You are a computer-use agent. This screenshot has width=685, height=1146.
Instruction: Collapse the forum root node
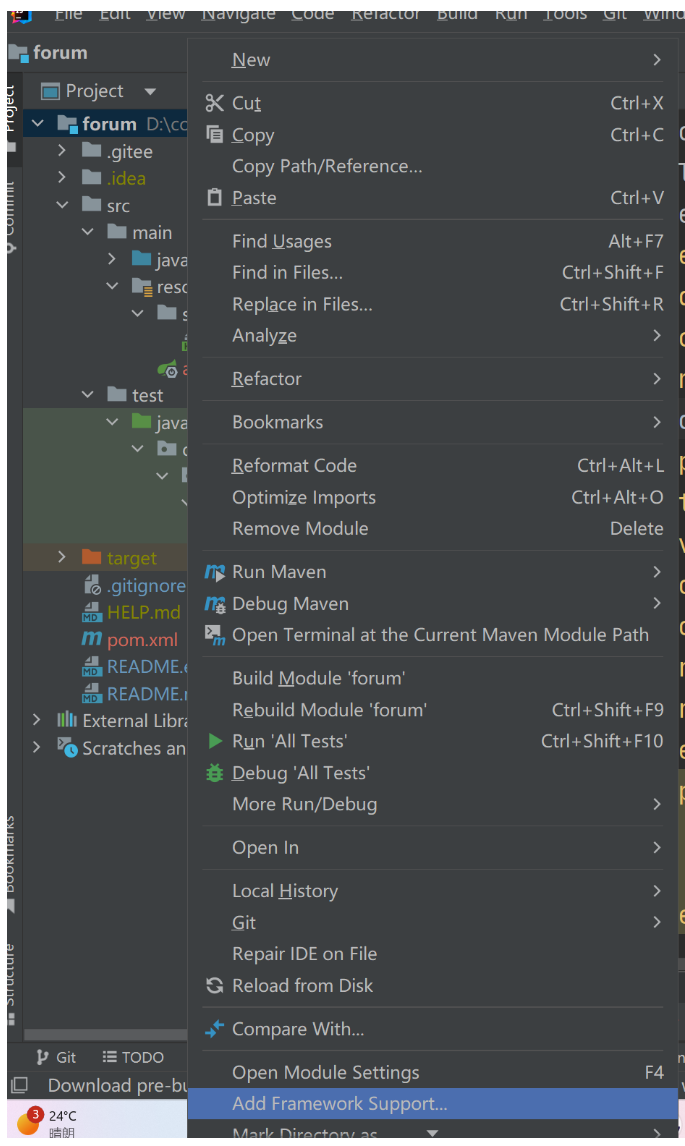point(38,124)
